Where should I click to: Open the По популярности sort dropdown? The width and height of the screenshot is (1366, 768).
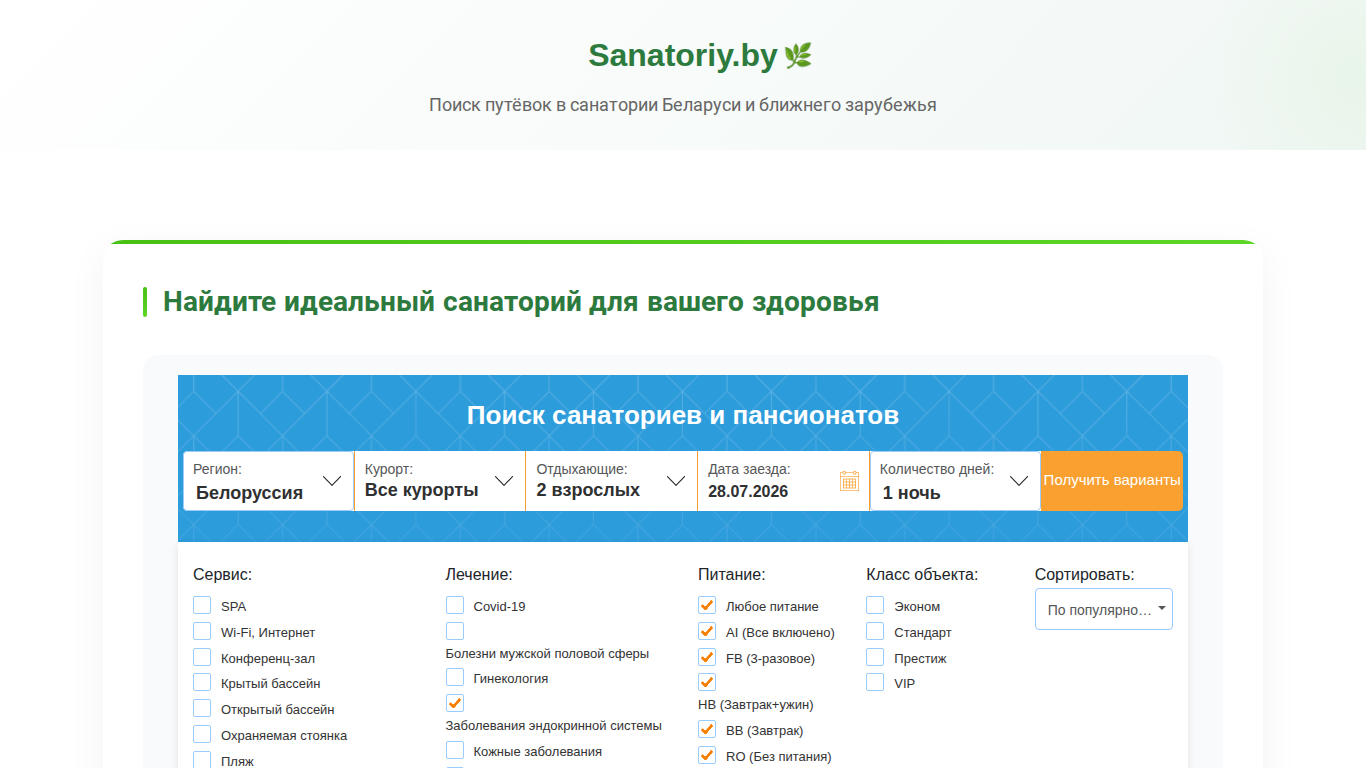point(1104,609)
